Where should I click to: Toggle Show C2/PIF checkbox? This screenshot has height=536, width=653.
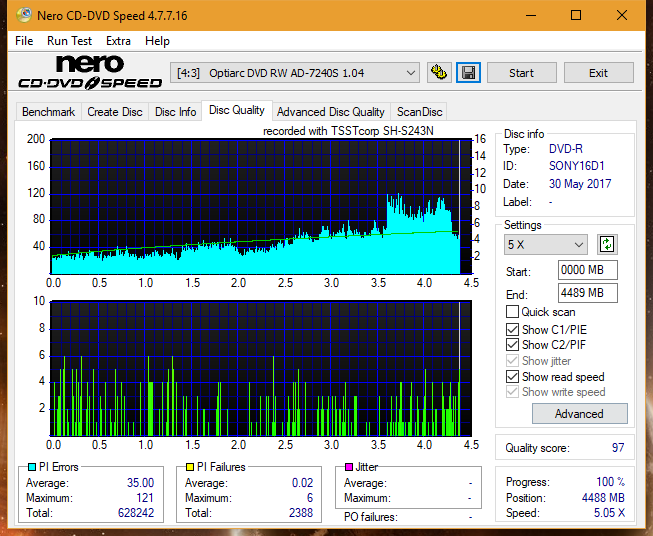(512, 345)
